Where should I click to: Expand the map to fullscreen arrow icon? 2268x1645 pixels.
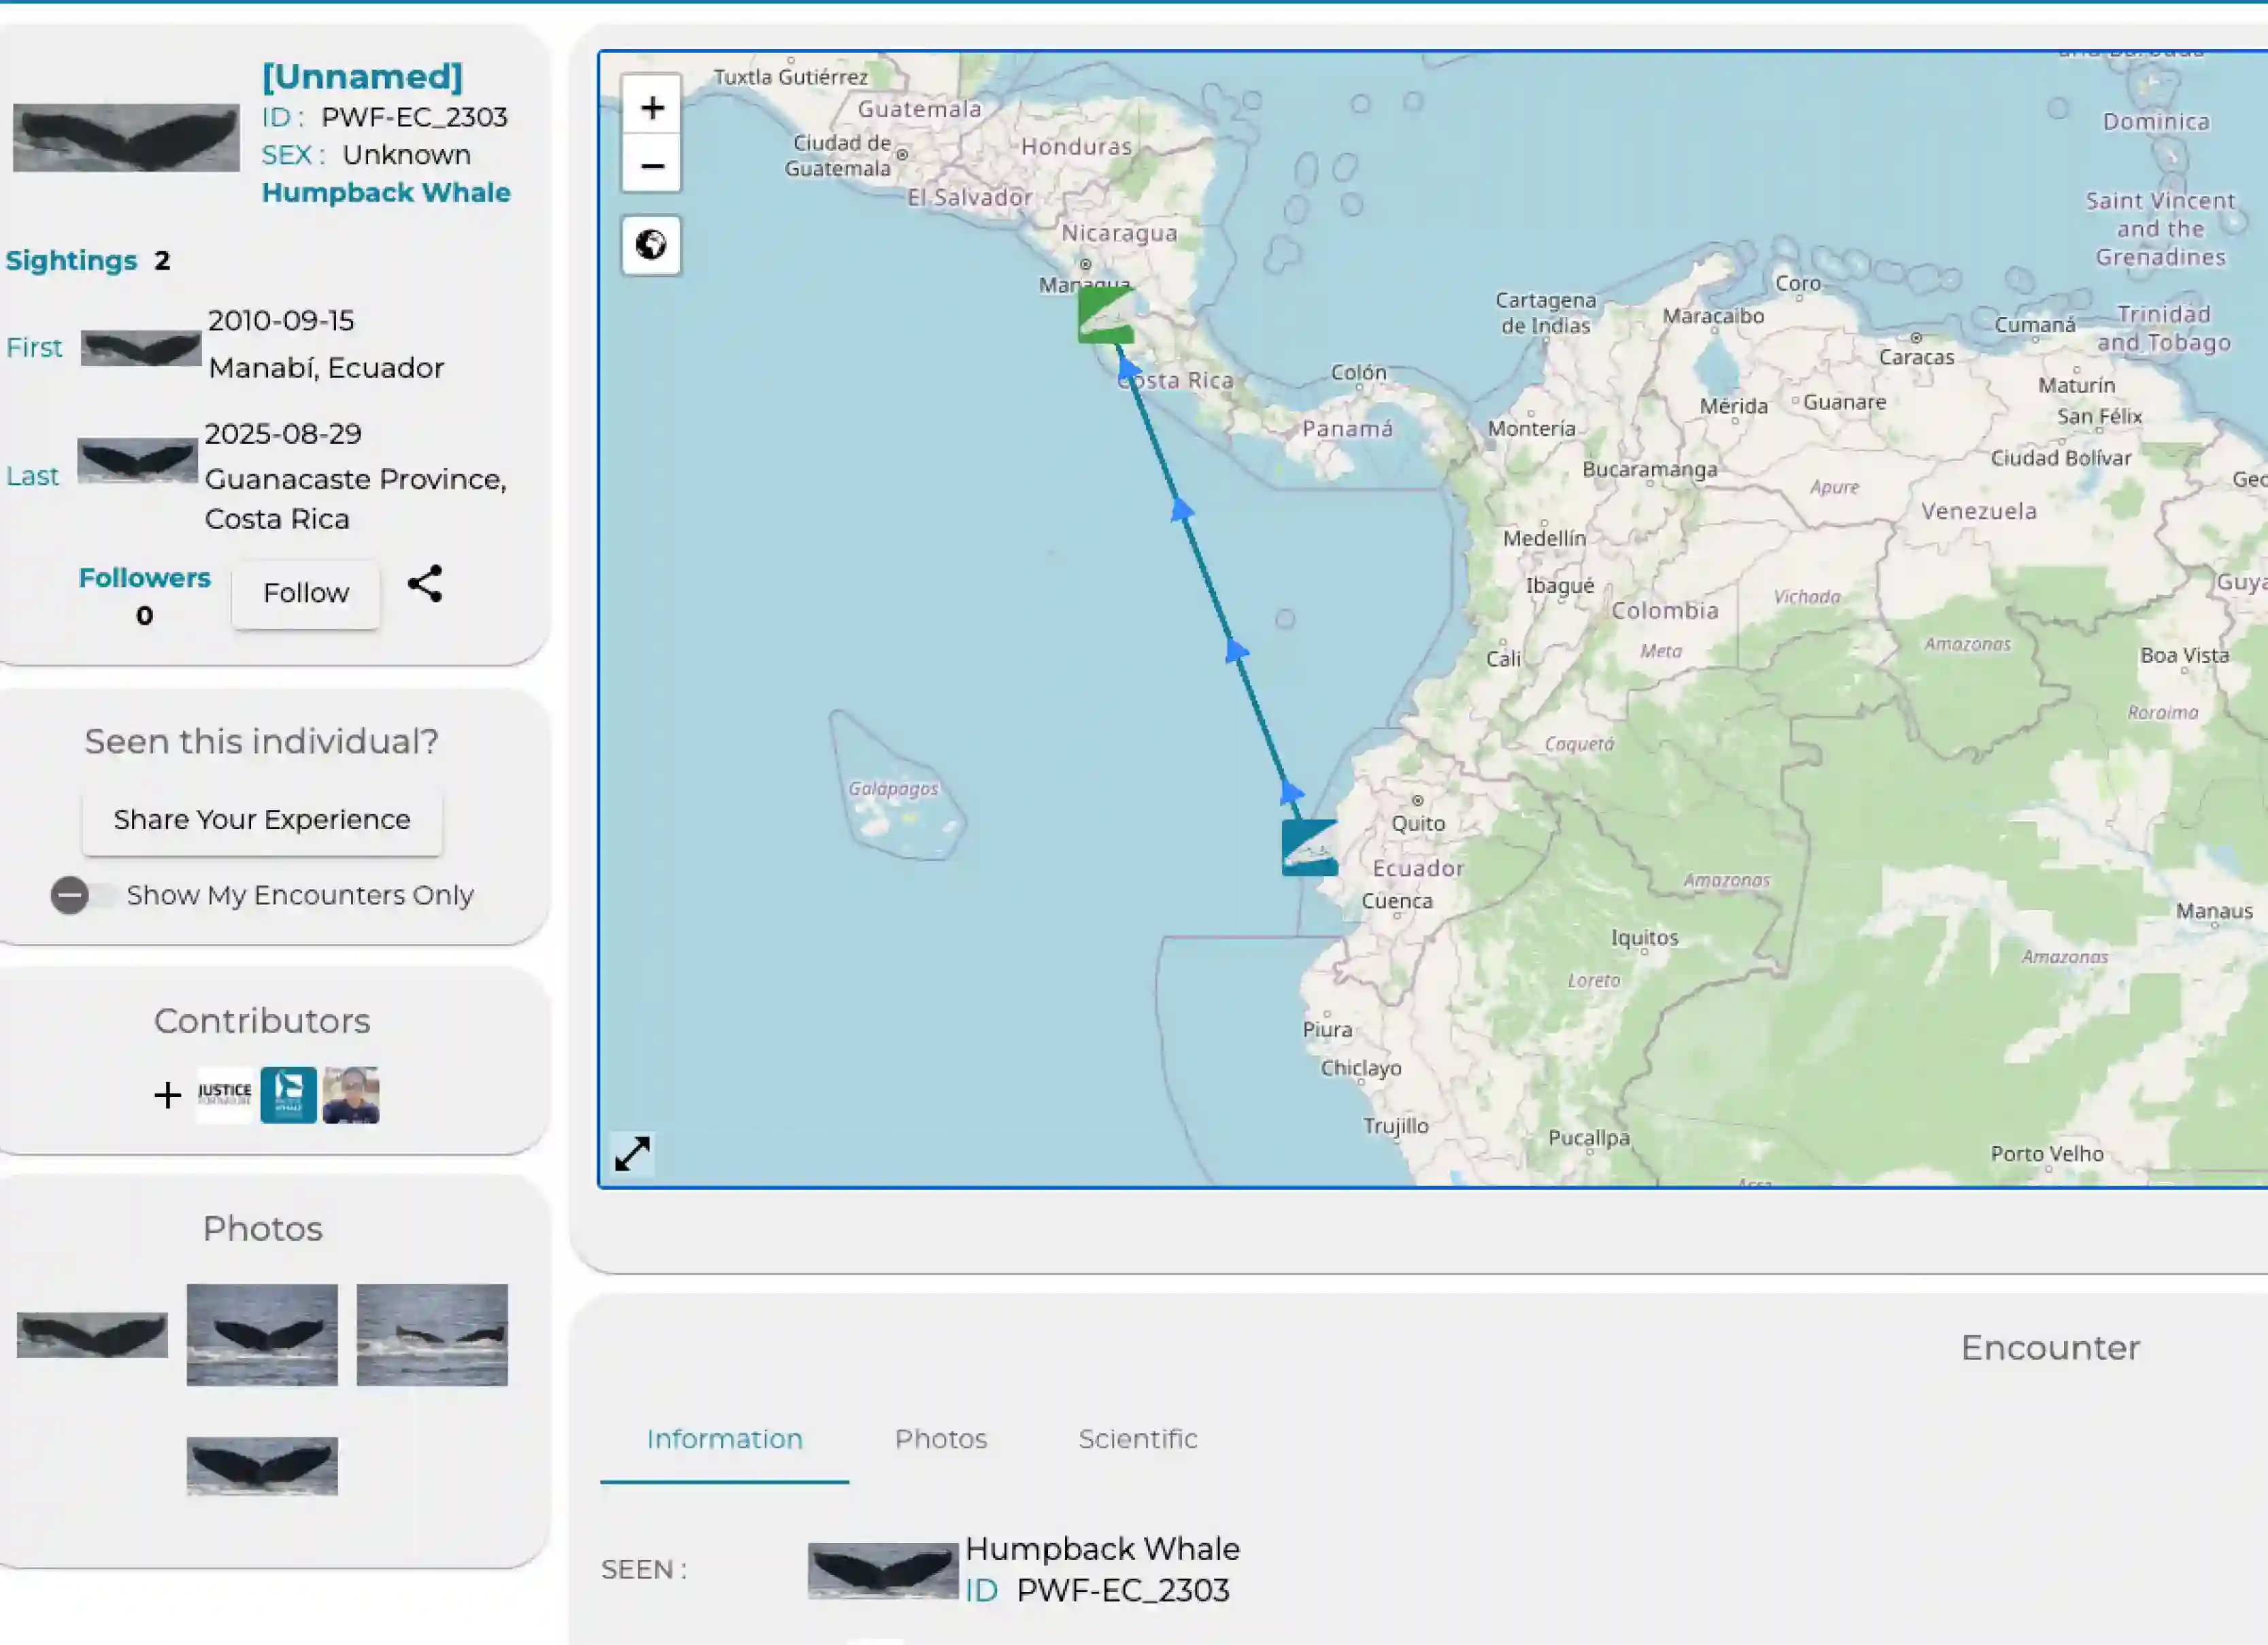[x=633, y=1153]
